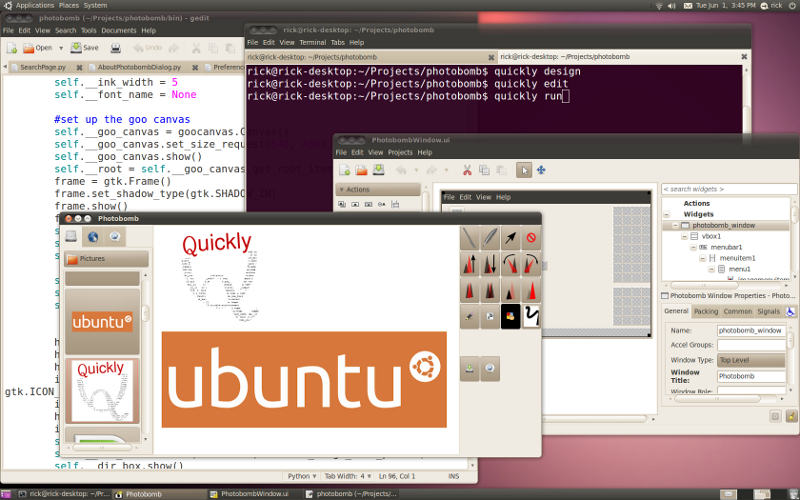Screen dimensions: 800x500
Task: Click the broom clear icon in Glade corner
Action: click(x=792, y=416)
